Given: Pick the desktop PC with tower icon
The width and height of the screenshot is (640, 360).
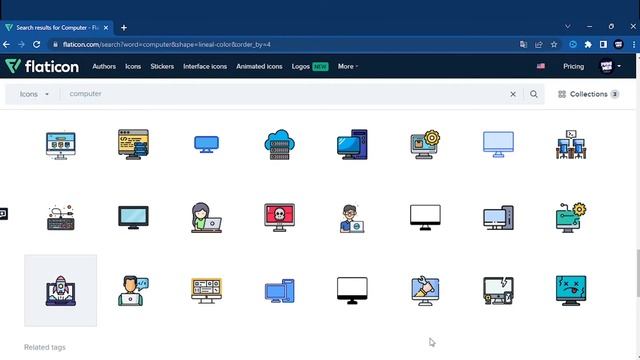Looking at the screenshot, I should pyautogui.click(x=352, y=144).
